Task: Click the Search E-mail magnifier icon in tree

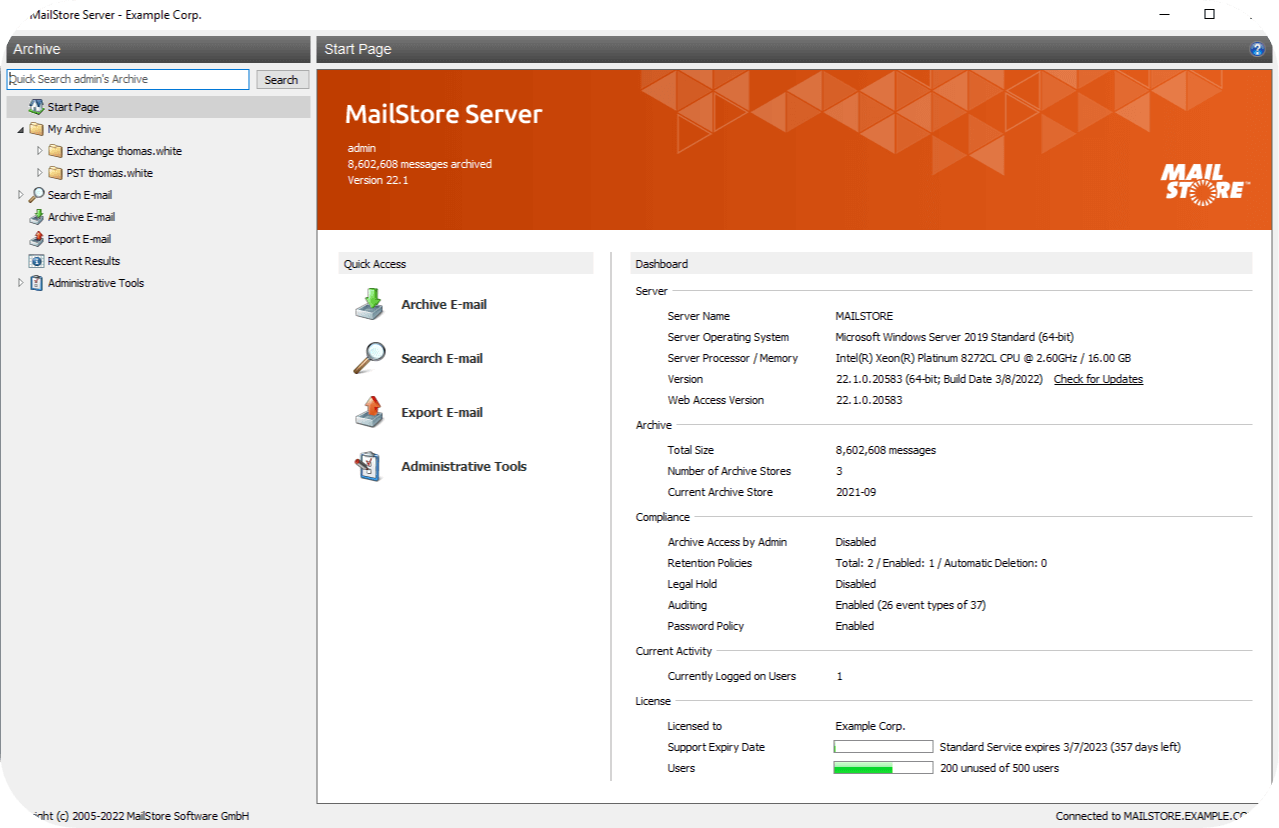Action: 36,195
